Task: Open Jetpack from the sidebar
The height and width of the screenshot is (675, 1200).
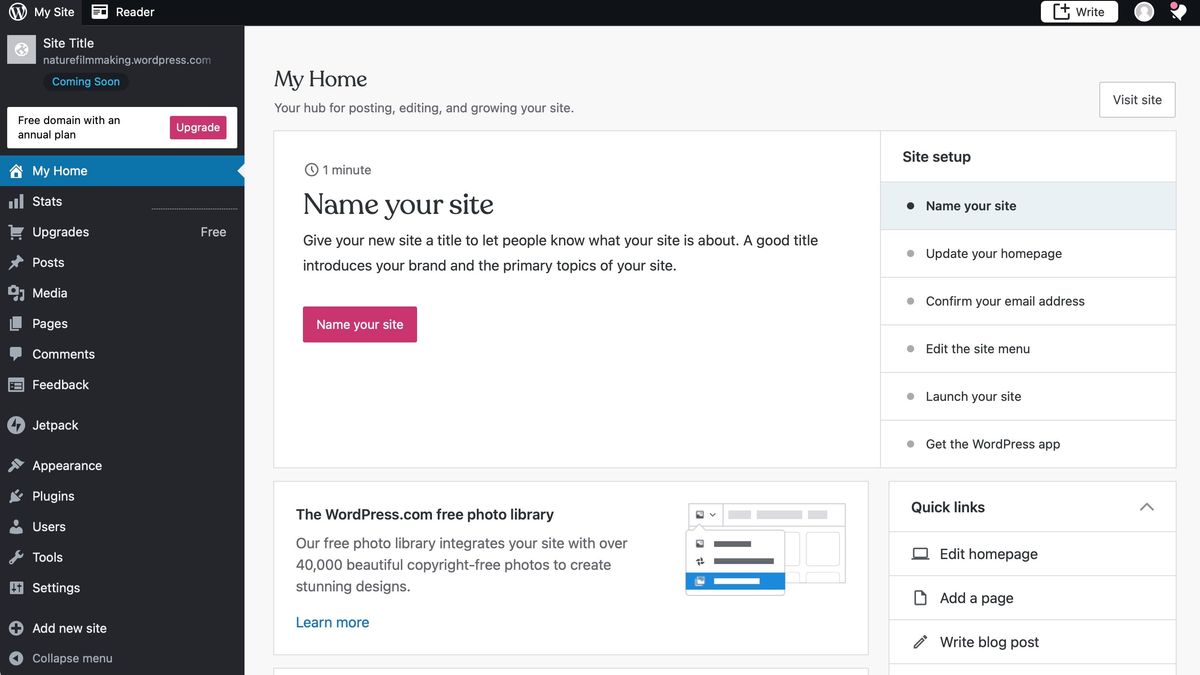Action: pos(55,425)
